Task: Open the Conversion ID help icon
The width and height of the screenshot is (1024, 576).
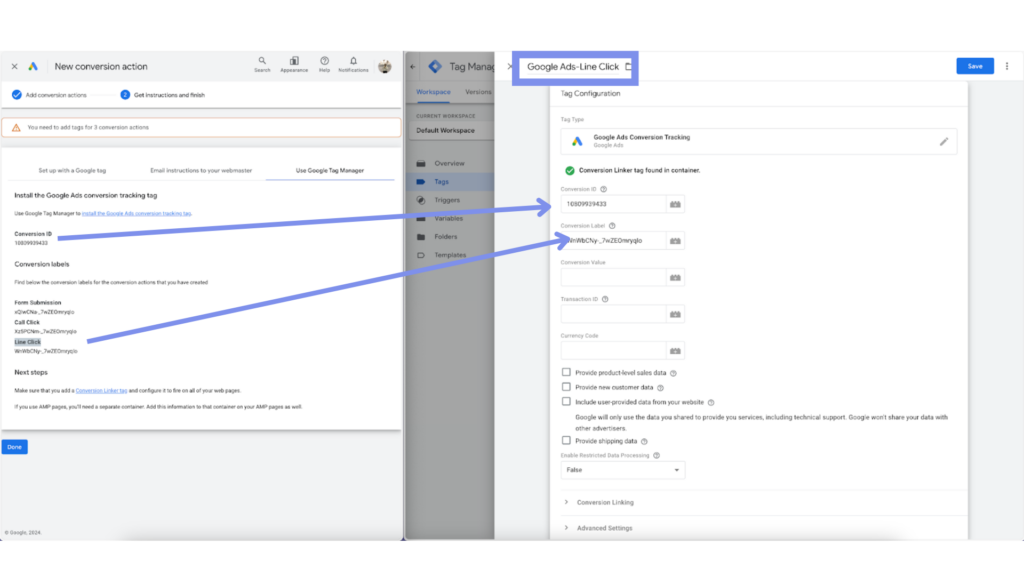Action: pos(603,189)
